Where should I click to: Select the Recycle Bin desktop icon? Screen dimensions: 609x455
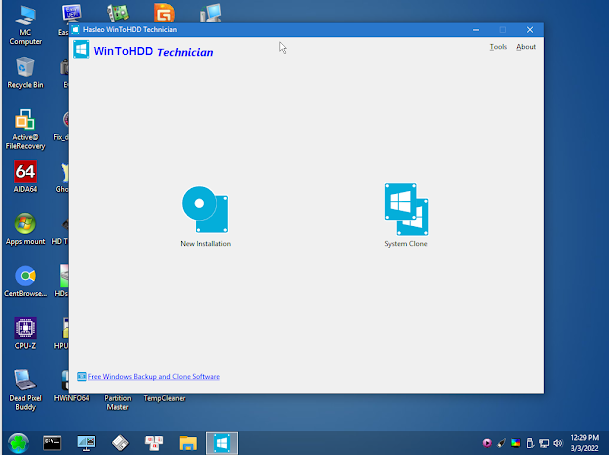coord(25,73)
